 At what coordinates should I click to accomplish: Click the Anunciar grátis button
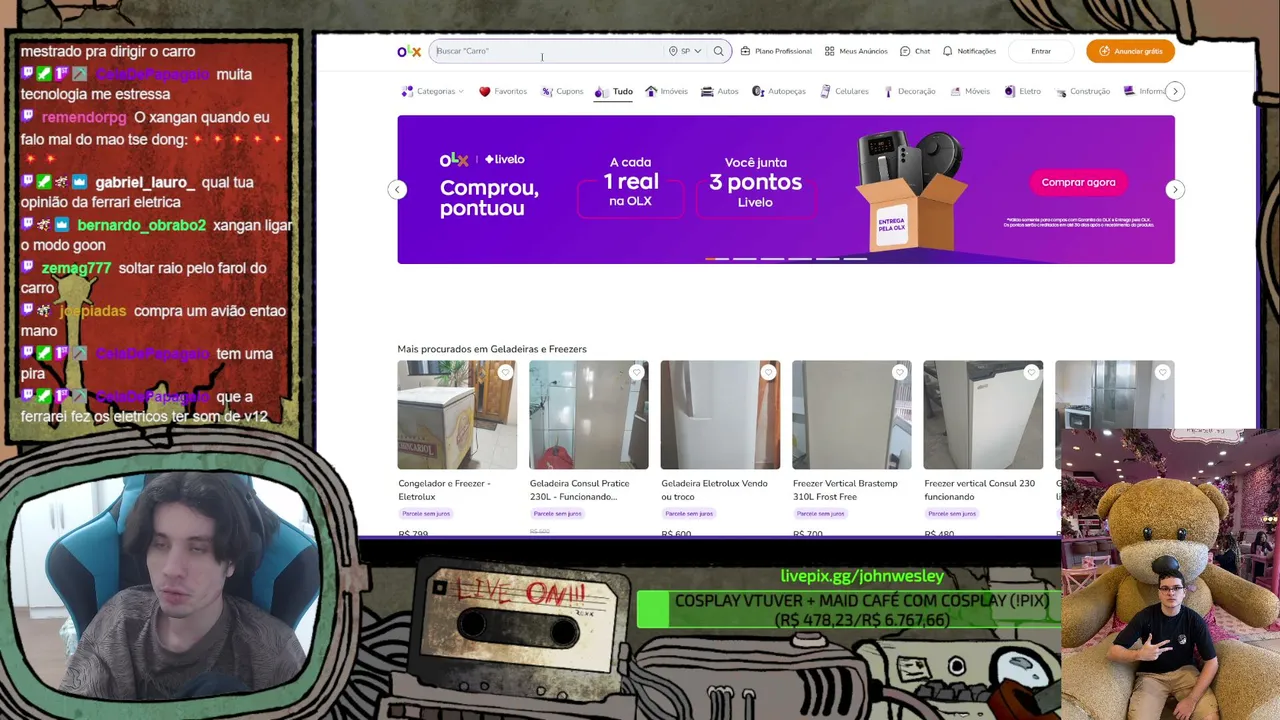click(x=1130, y=51)
